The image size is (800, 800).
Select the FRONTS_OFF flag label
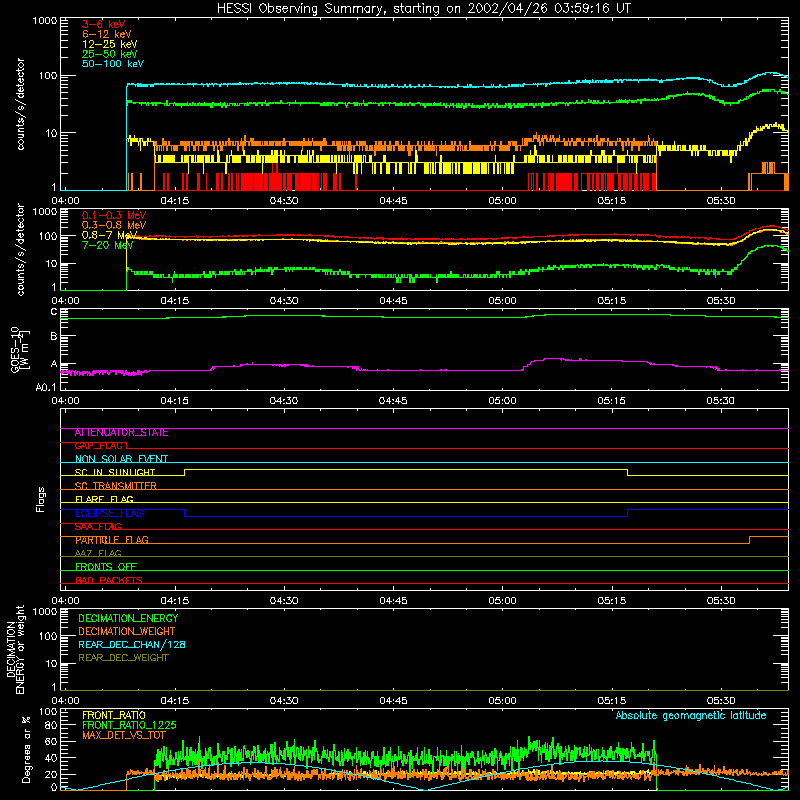(x=106, y=567)
